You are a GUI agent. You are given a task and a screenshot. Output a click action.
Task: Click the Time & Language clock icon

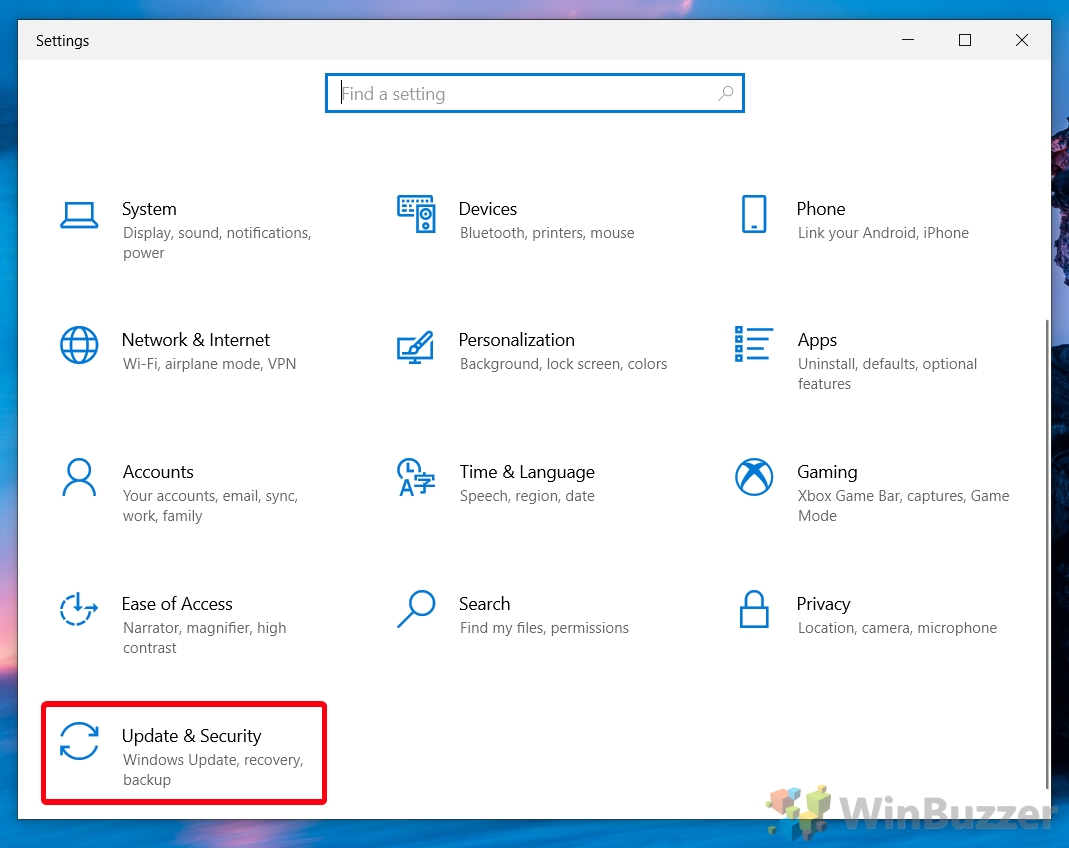416,478
